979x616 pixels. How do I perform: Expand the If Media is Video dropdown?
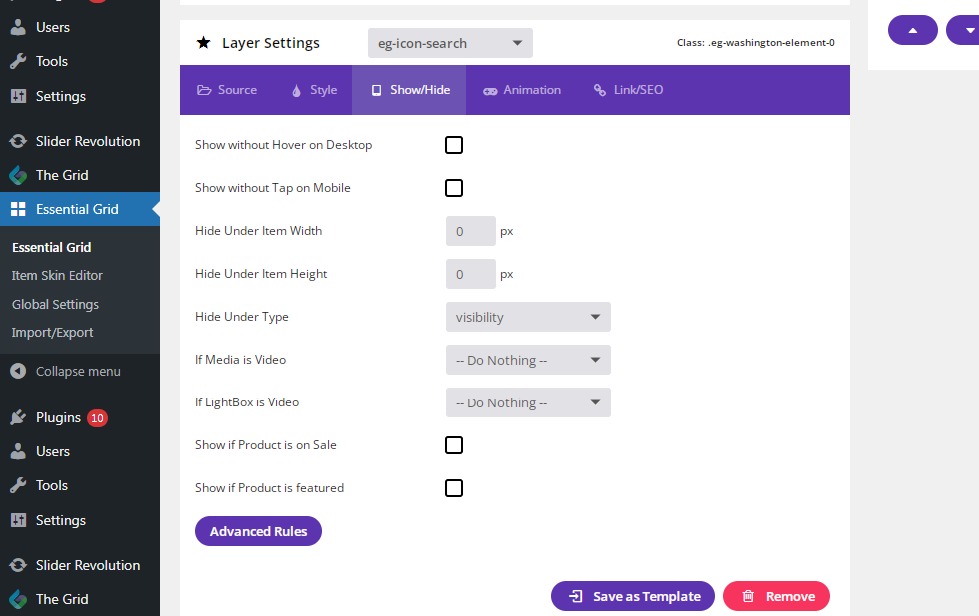pyautogui.click(x=528, y=360)
